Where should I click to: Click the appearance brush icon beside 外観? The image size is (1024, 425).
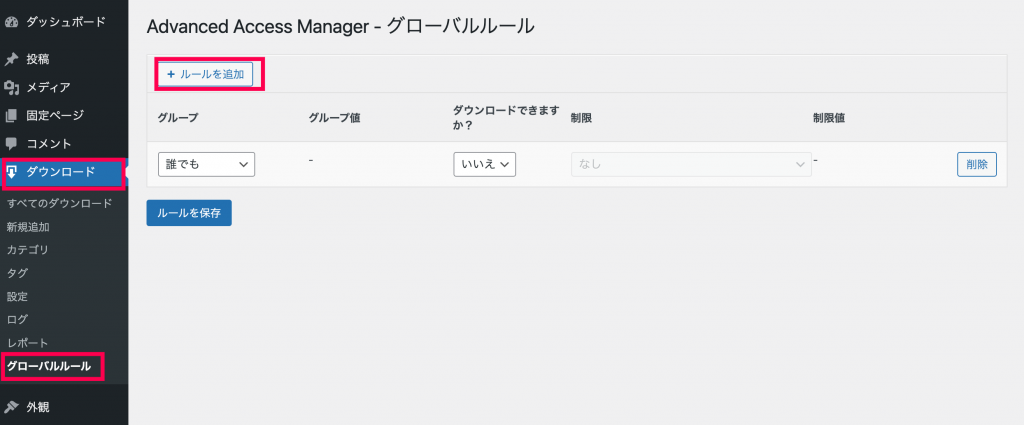tap(11, 407)
